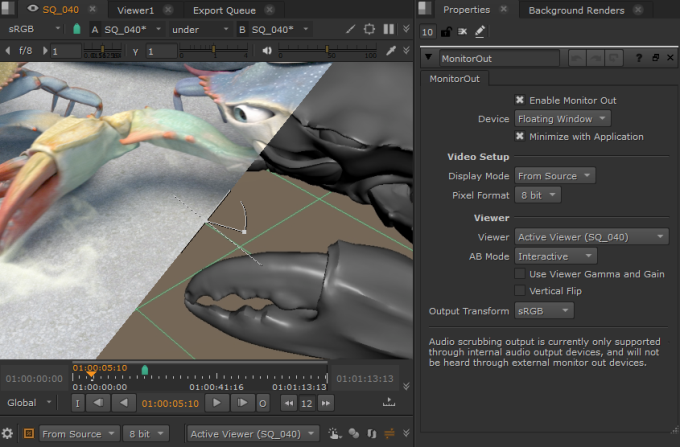
Task: Click the region of interest icon
Action: coord(369,28)
